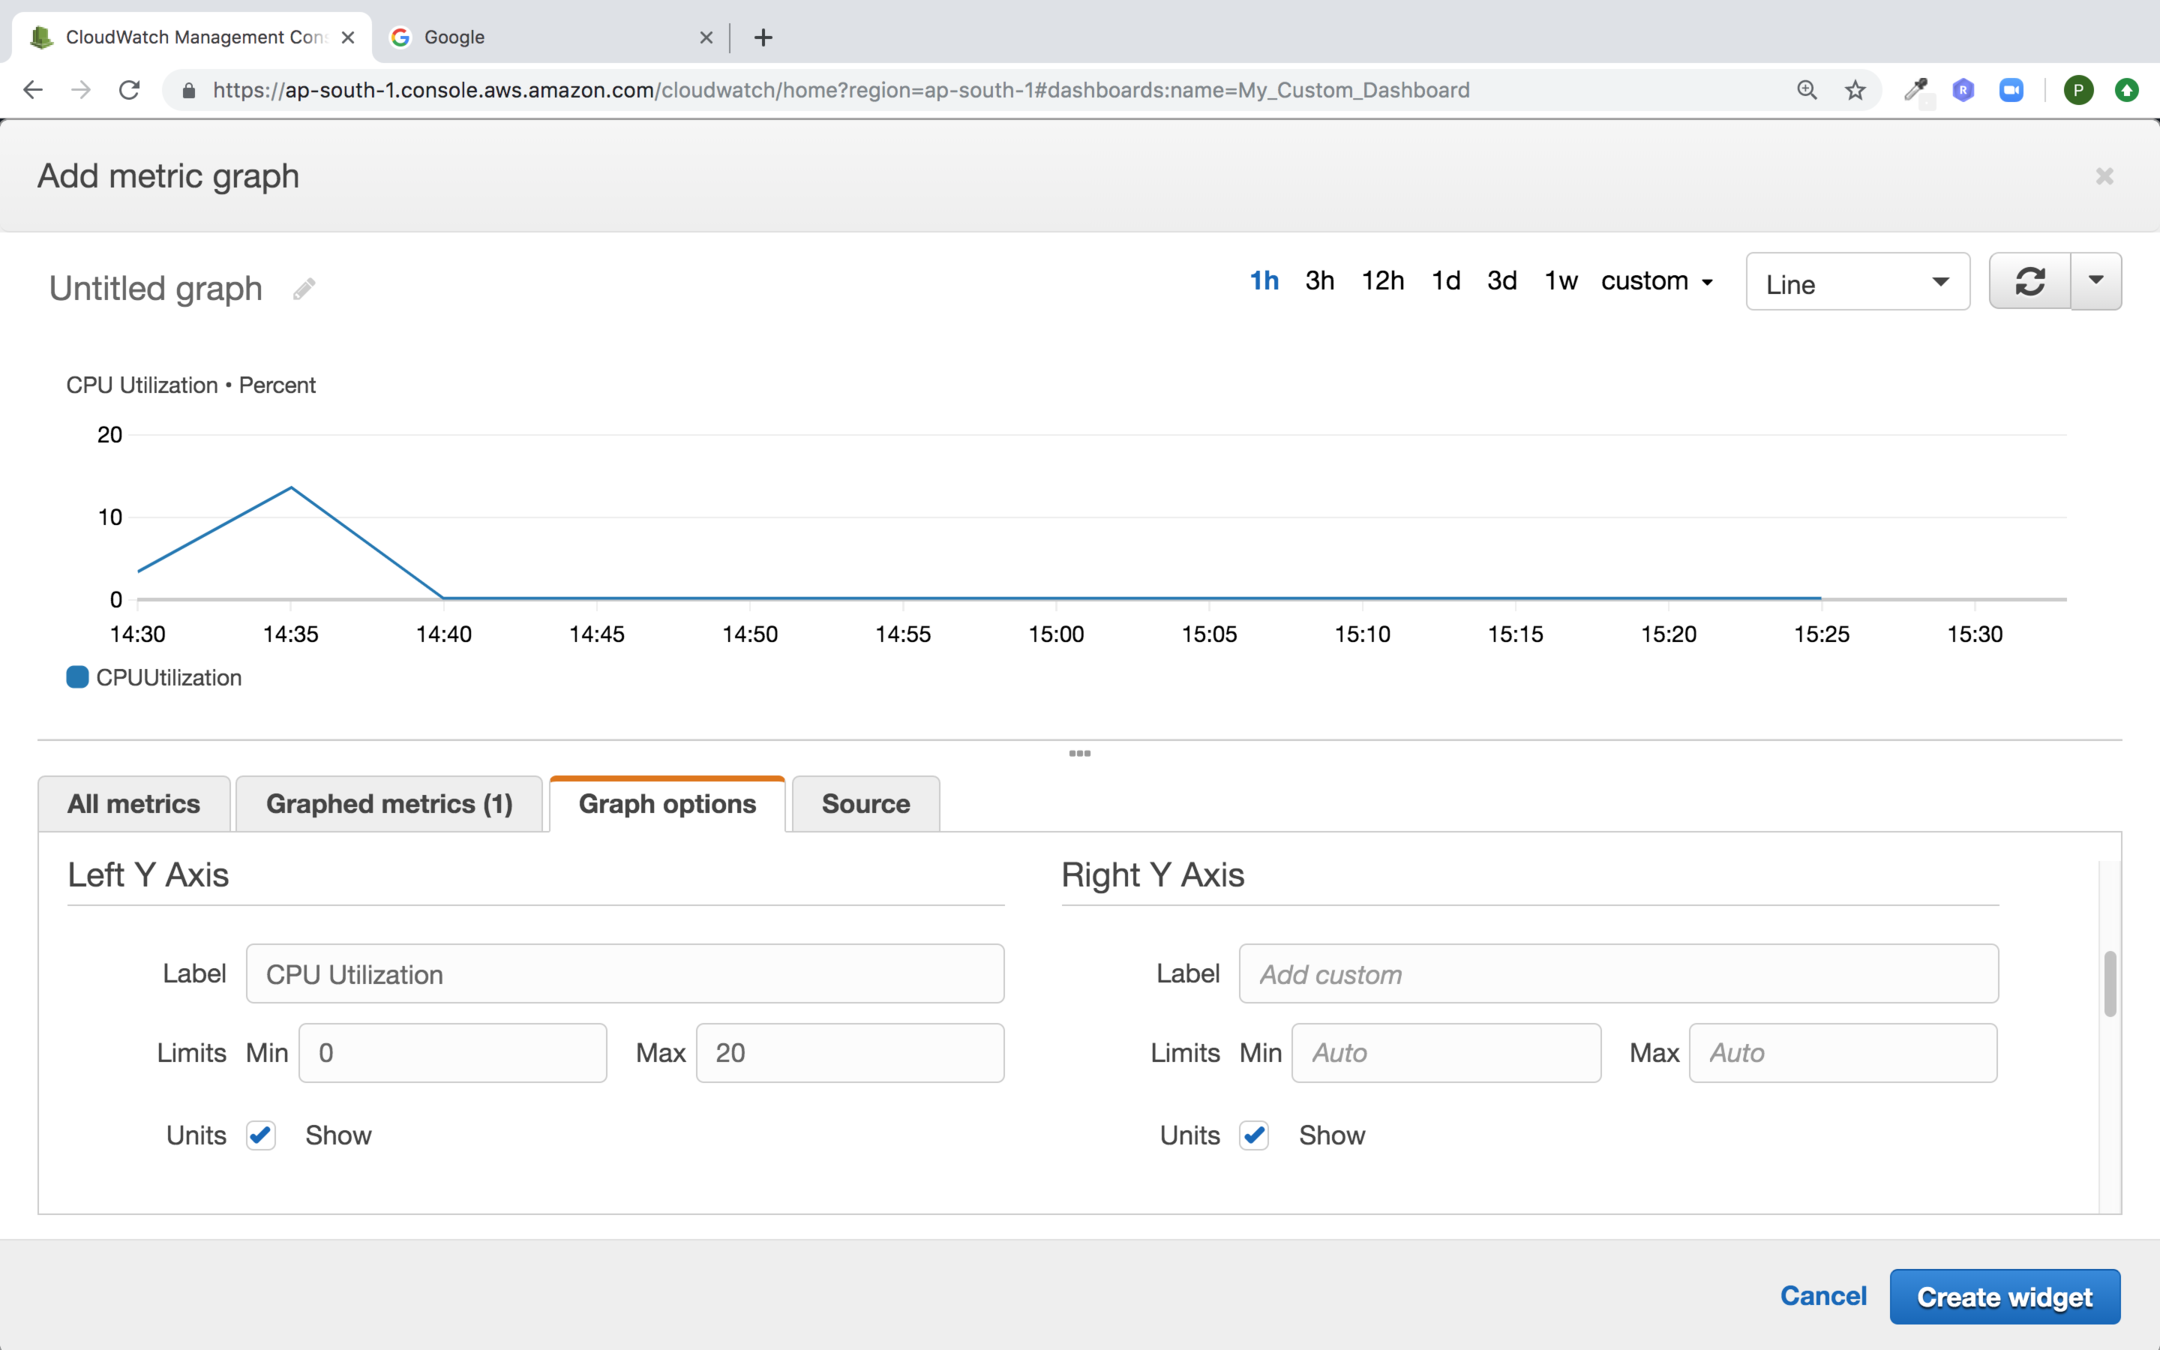Bookmark page with the star icon
Image resolution: width=2160 pixels, height=1350 pixels.
(1855, 90)
